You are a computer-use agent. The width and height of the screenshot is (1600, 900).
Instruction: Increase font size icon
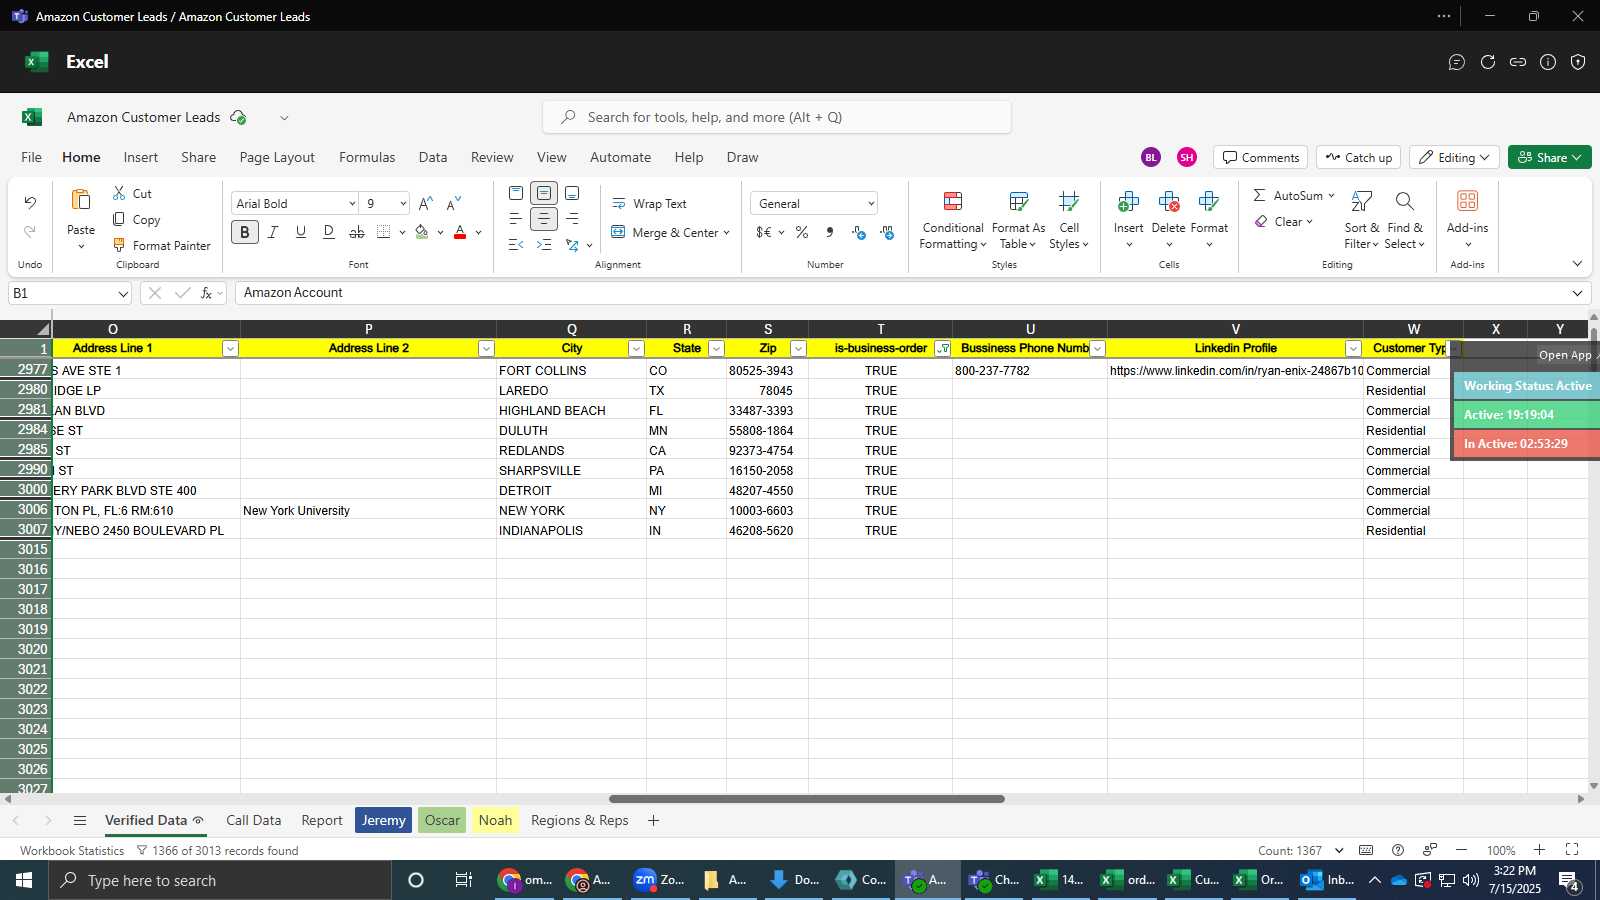(425, 203)
